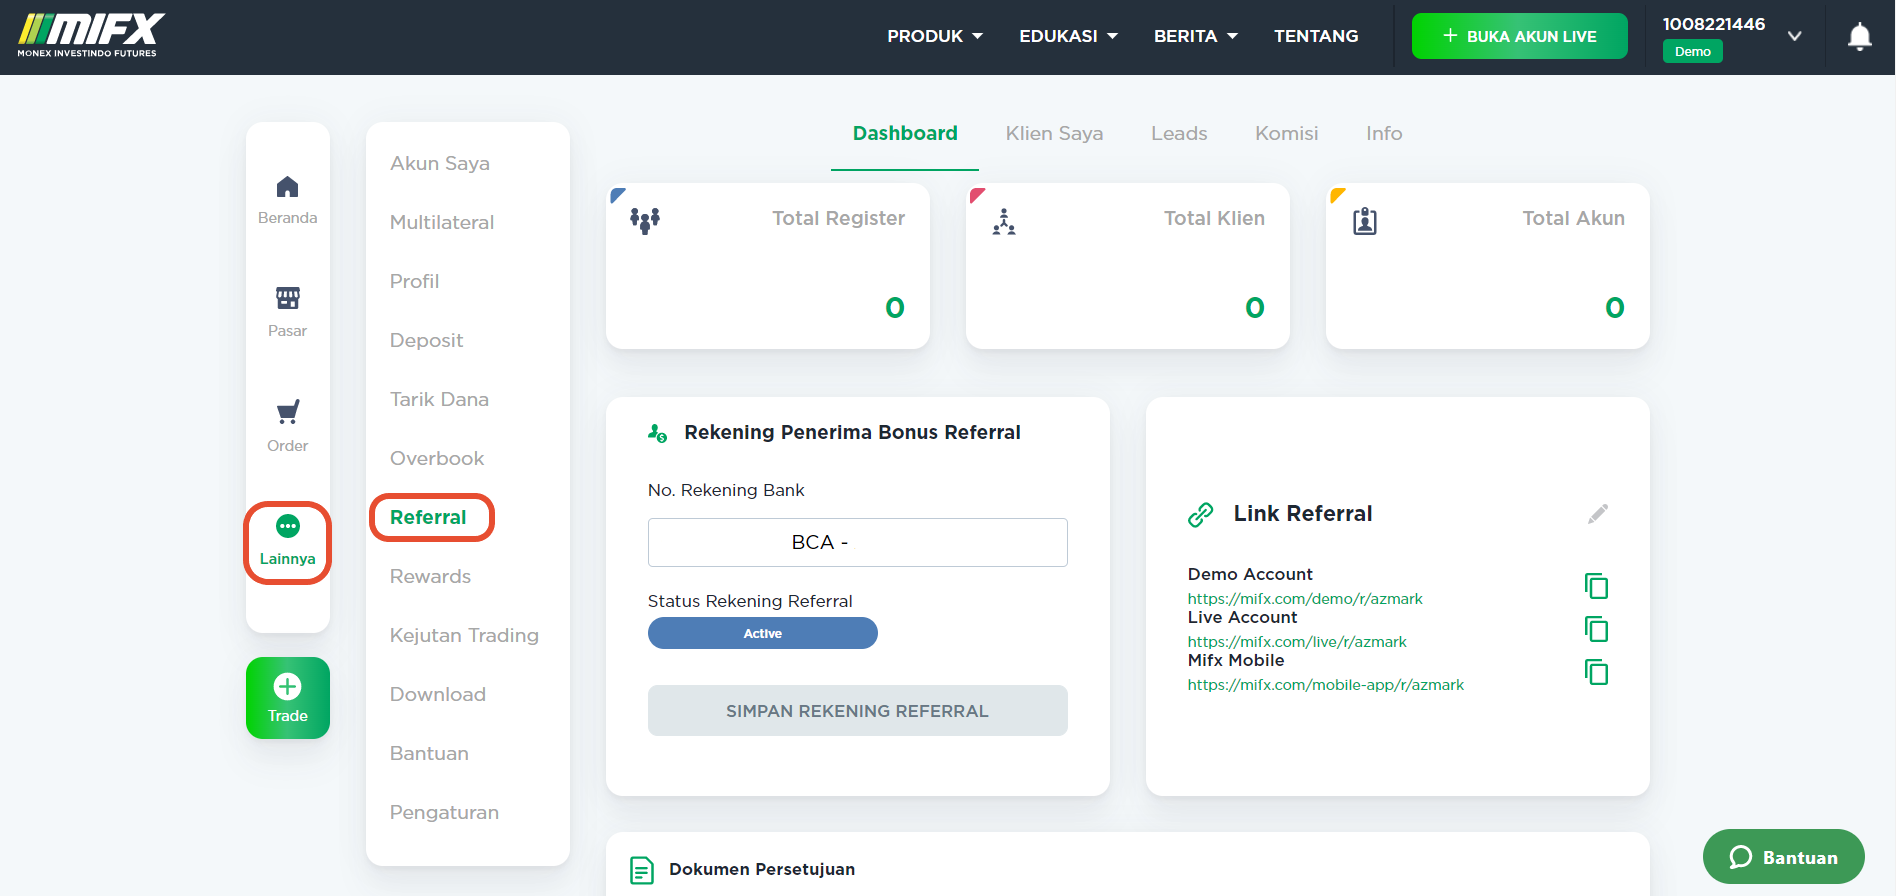Click BUKA AKUN LIVE button
1896x896 pixels.
pyautogui.click(x=1520, y=36)
